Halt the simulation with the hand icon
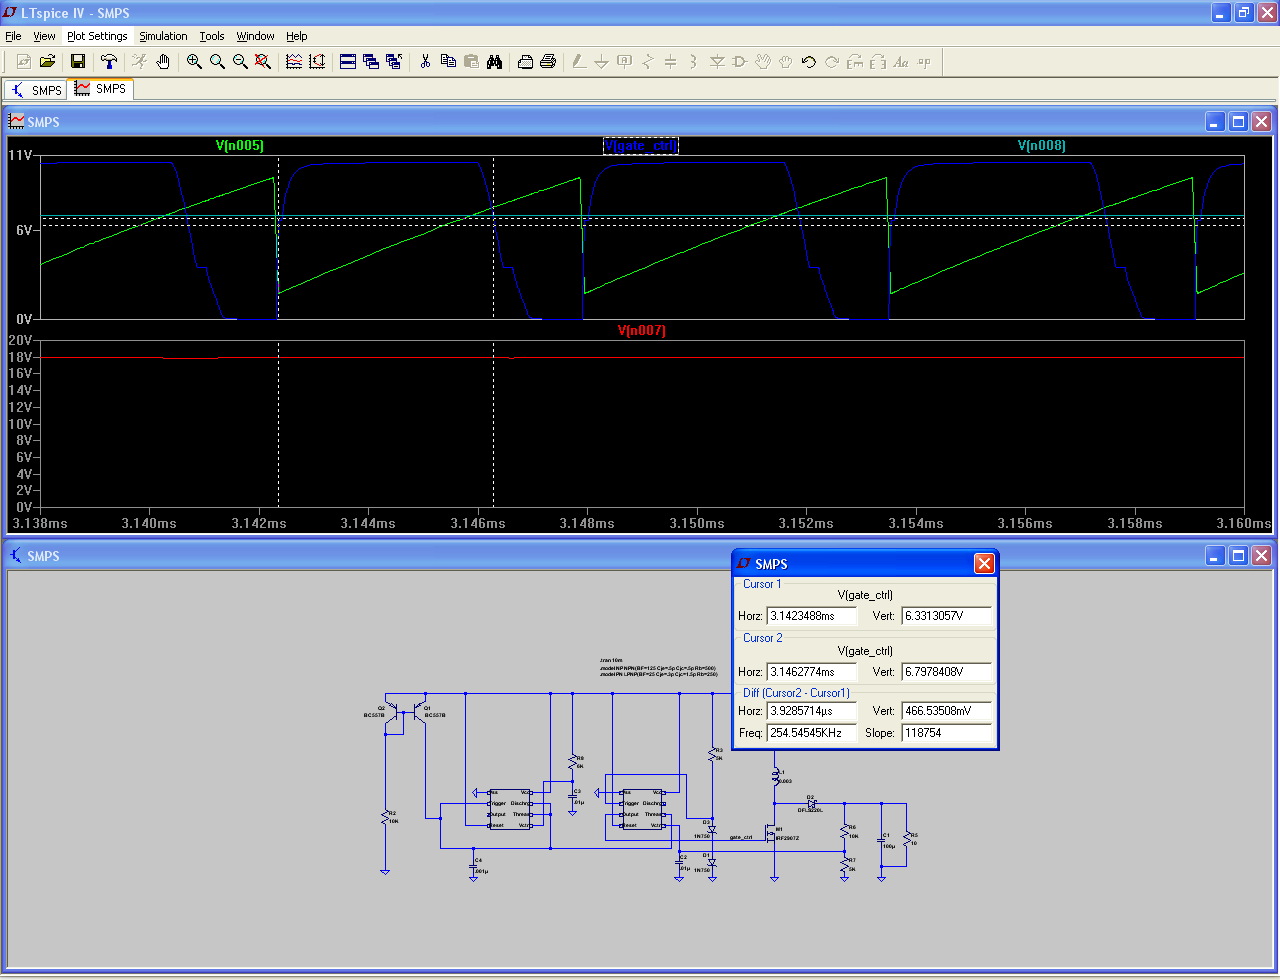1280x980 pixels. point(163,62)
